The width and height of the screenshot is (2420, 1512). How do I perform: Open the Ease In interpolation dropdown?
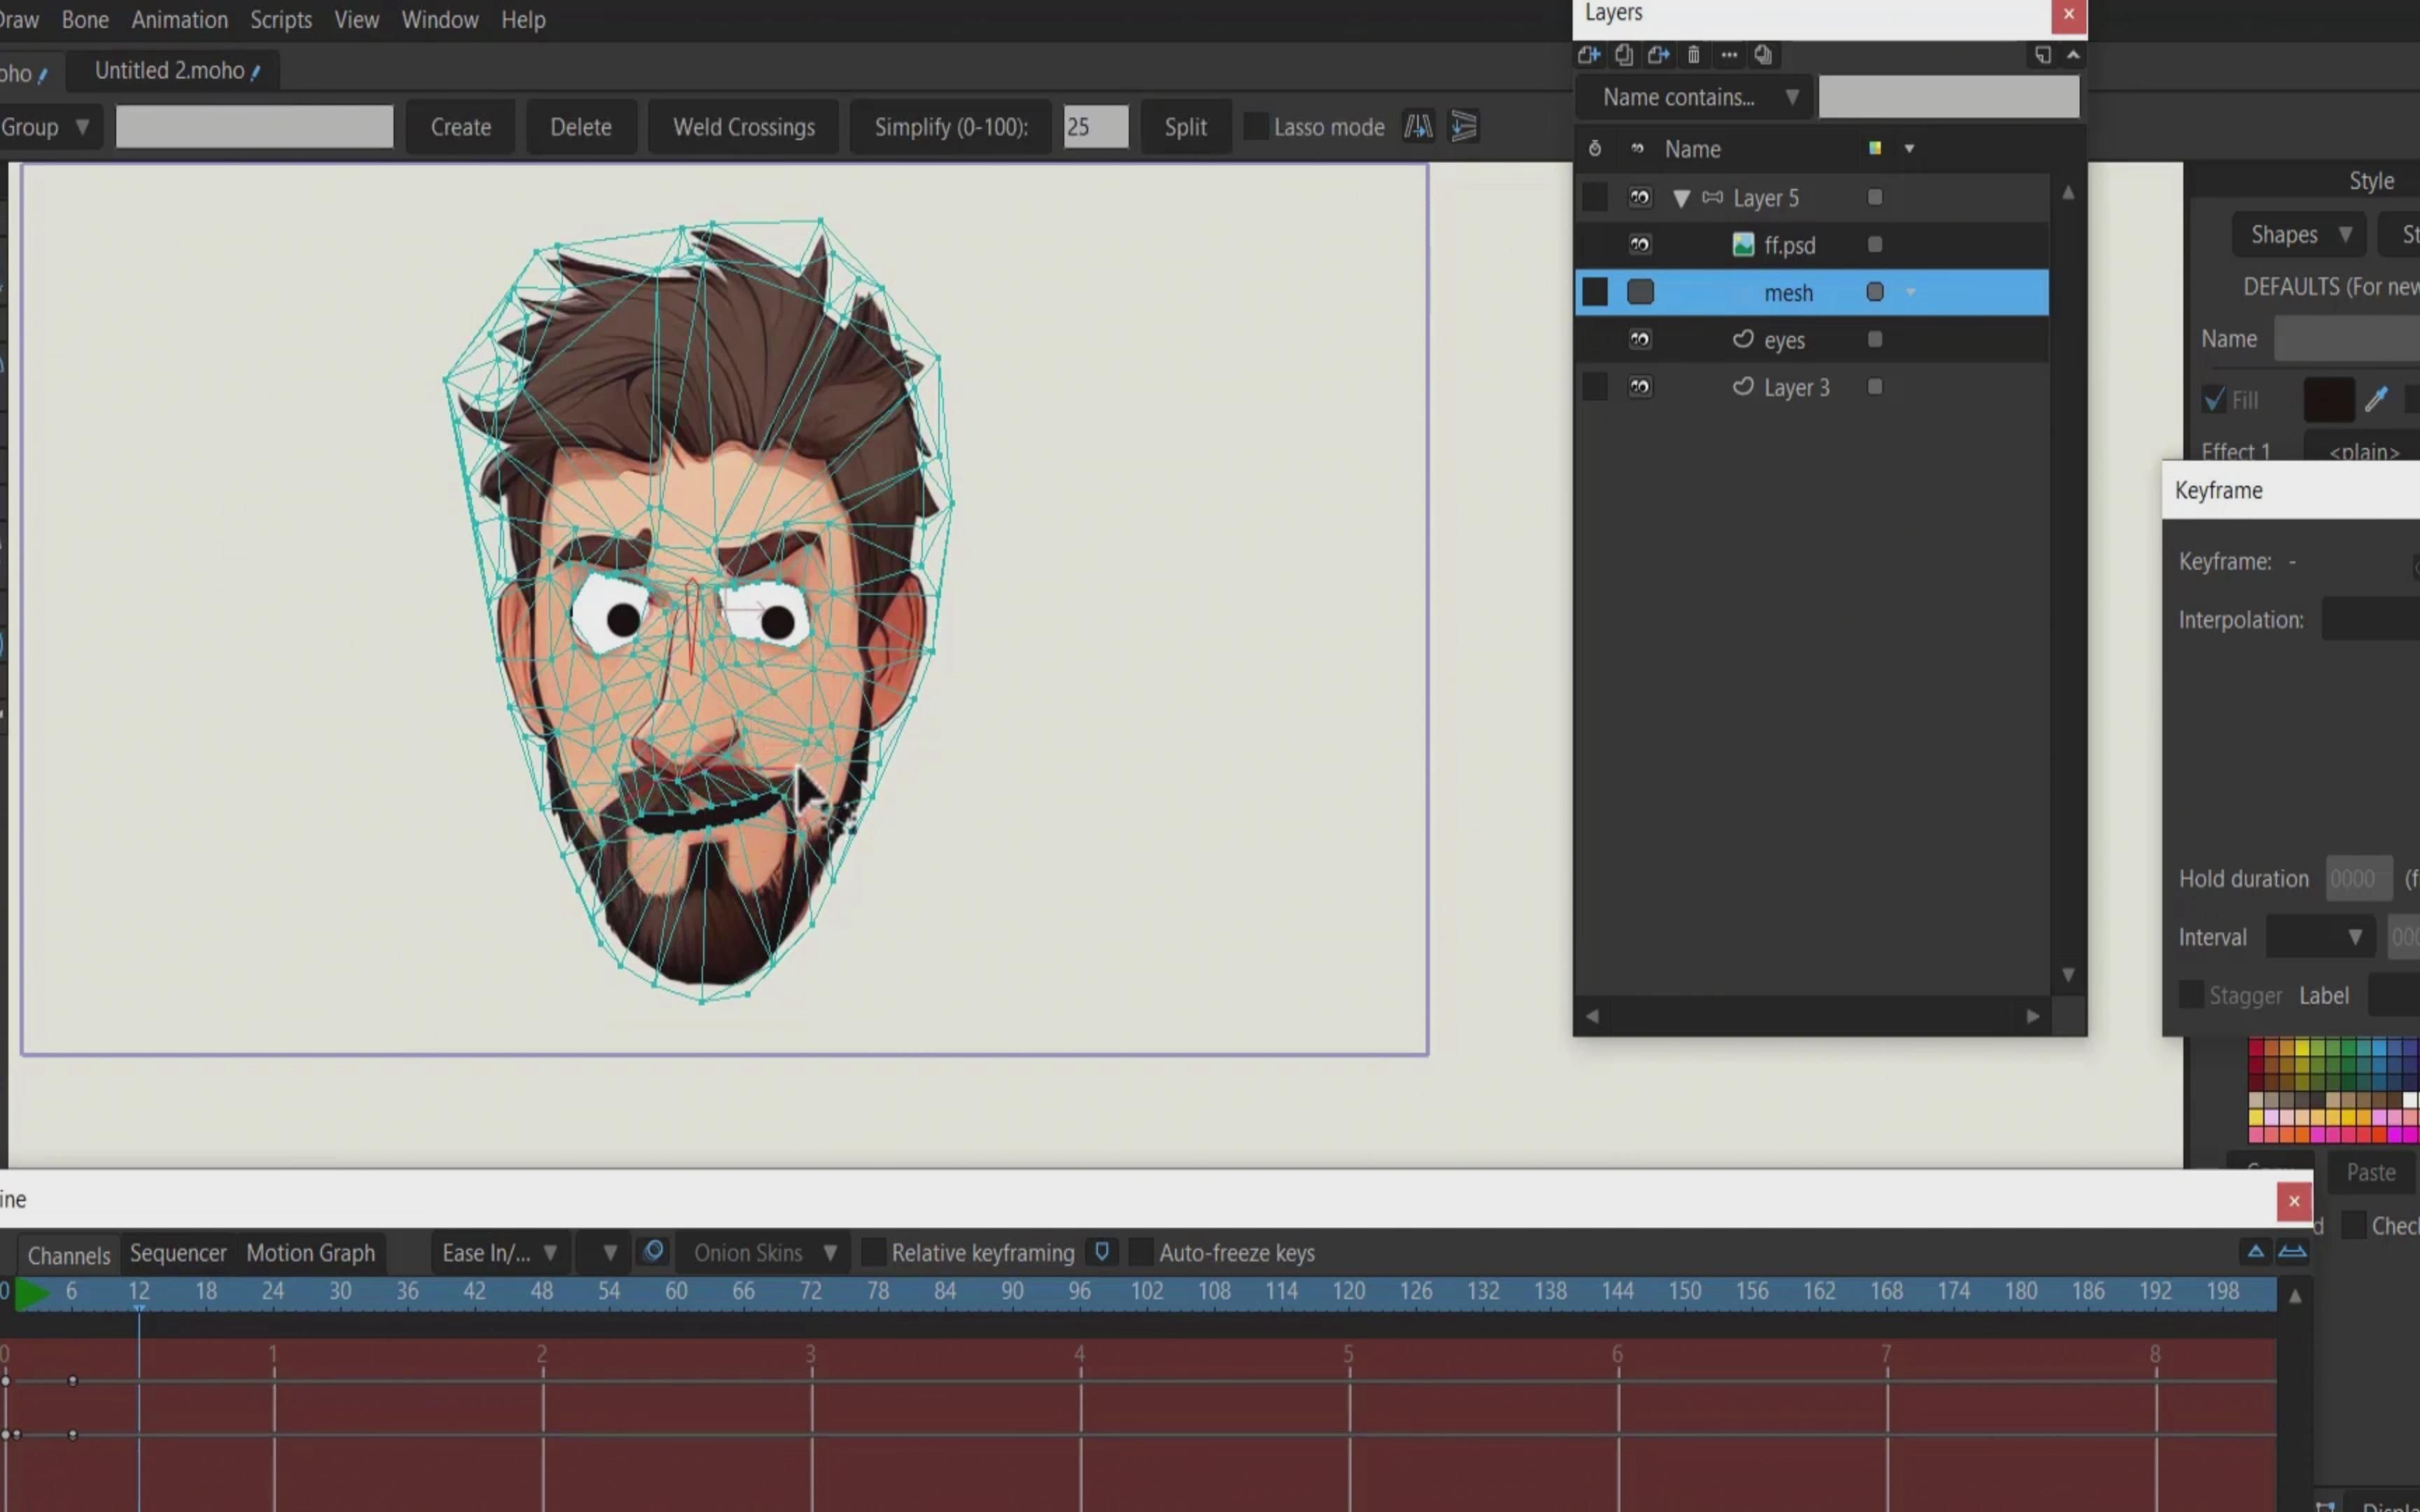[498, 1252]
